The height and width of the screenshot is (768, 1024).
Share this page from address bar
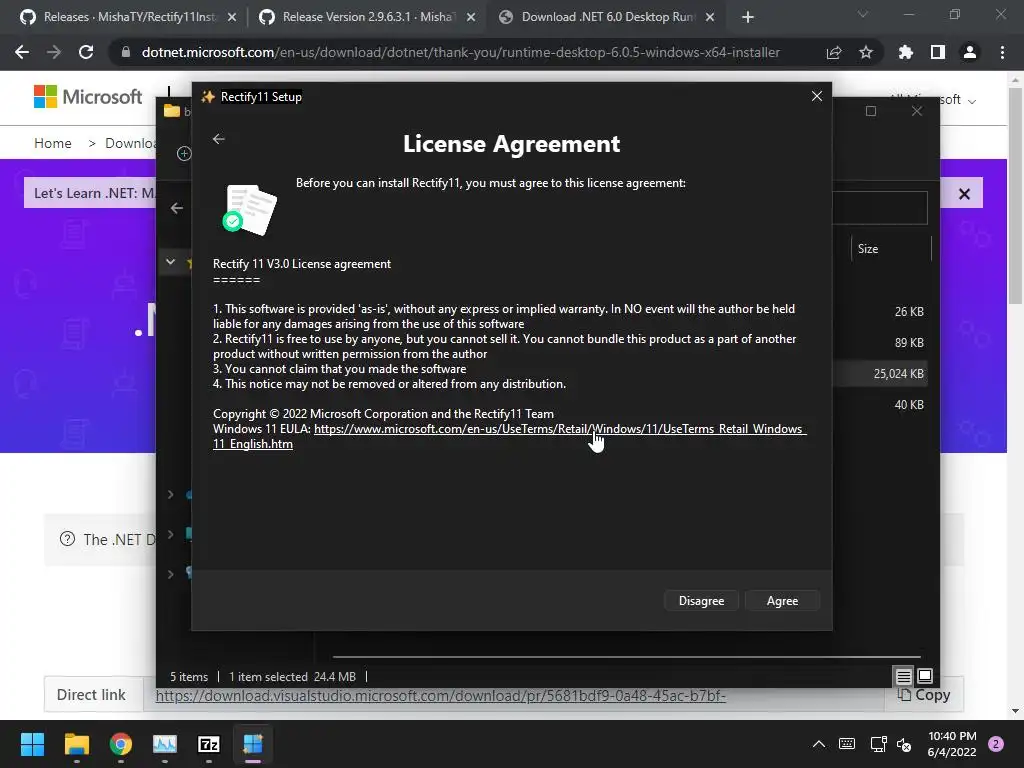pos(834,52)
